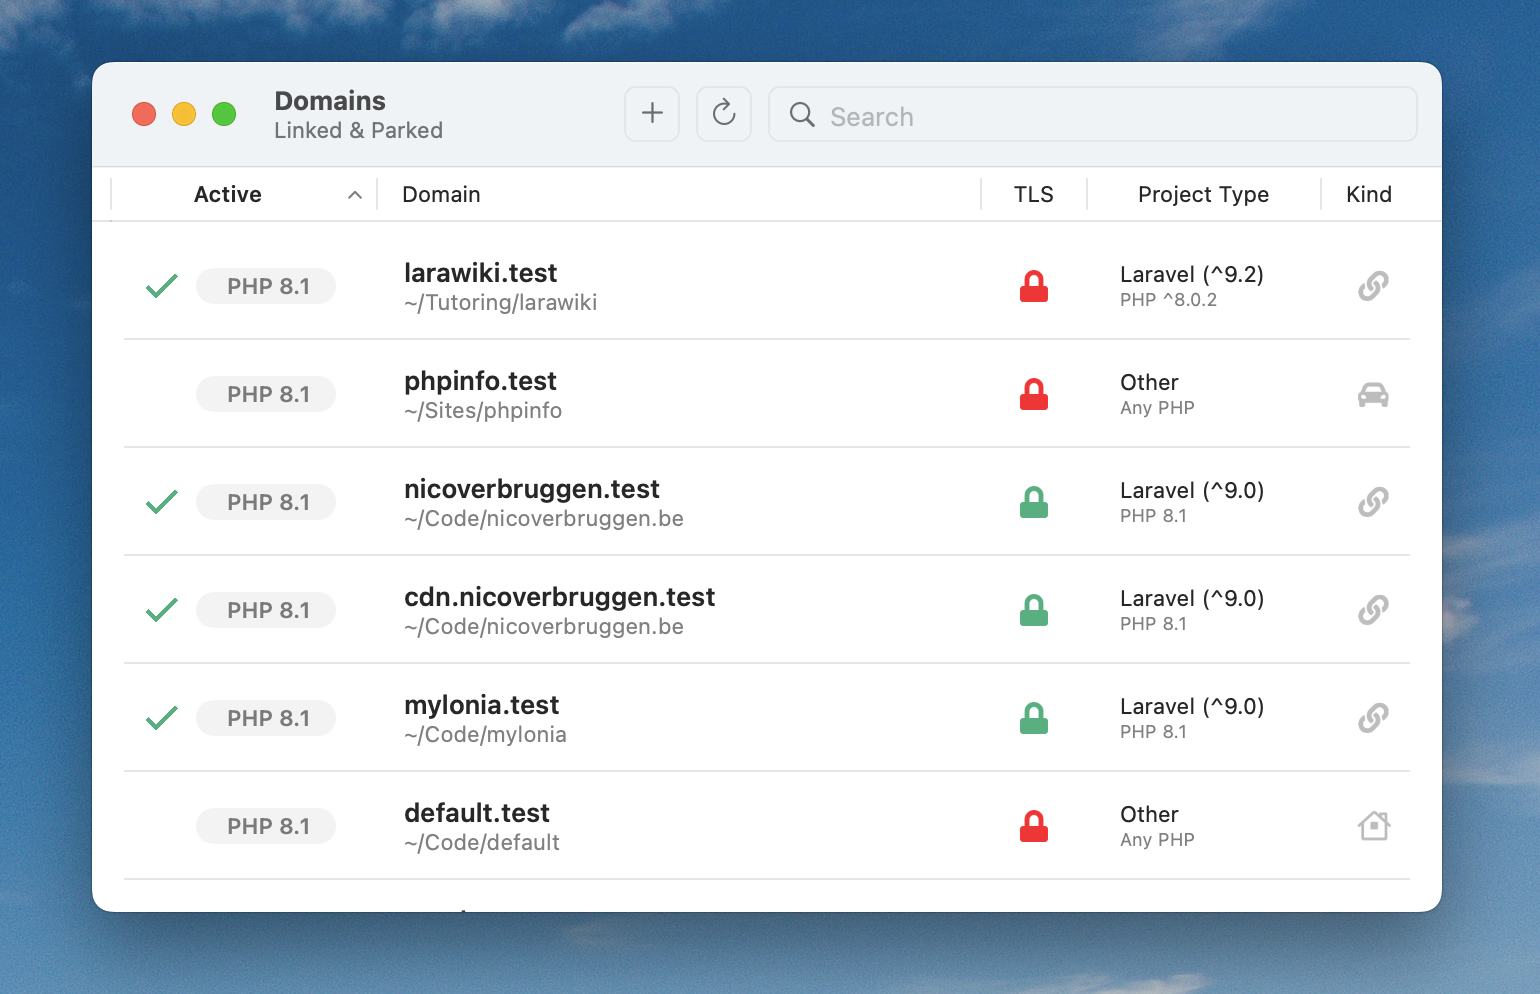
Task: Toggle the Active column sort chevron
Action: (x=355, y=195)
